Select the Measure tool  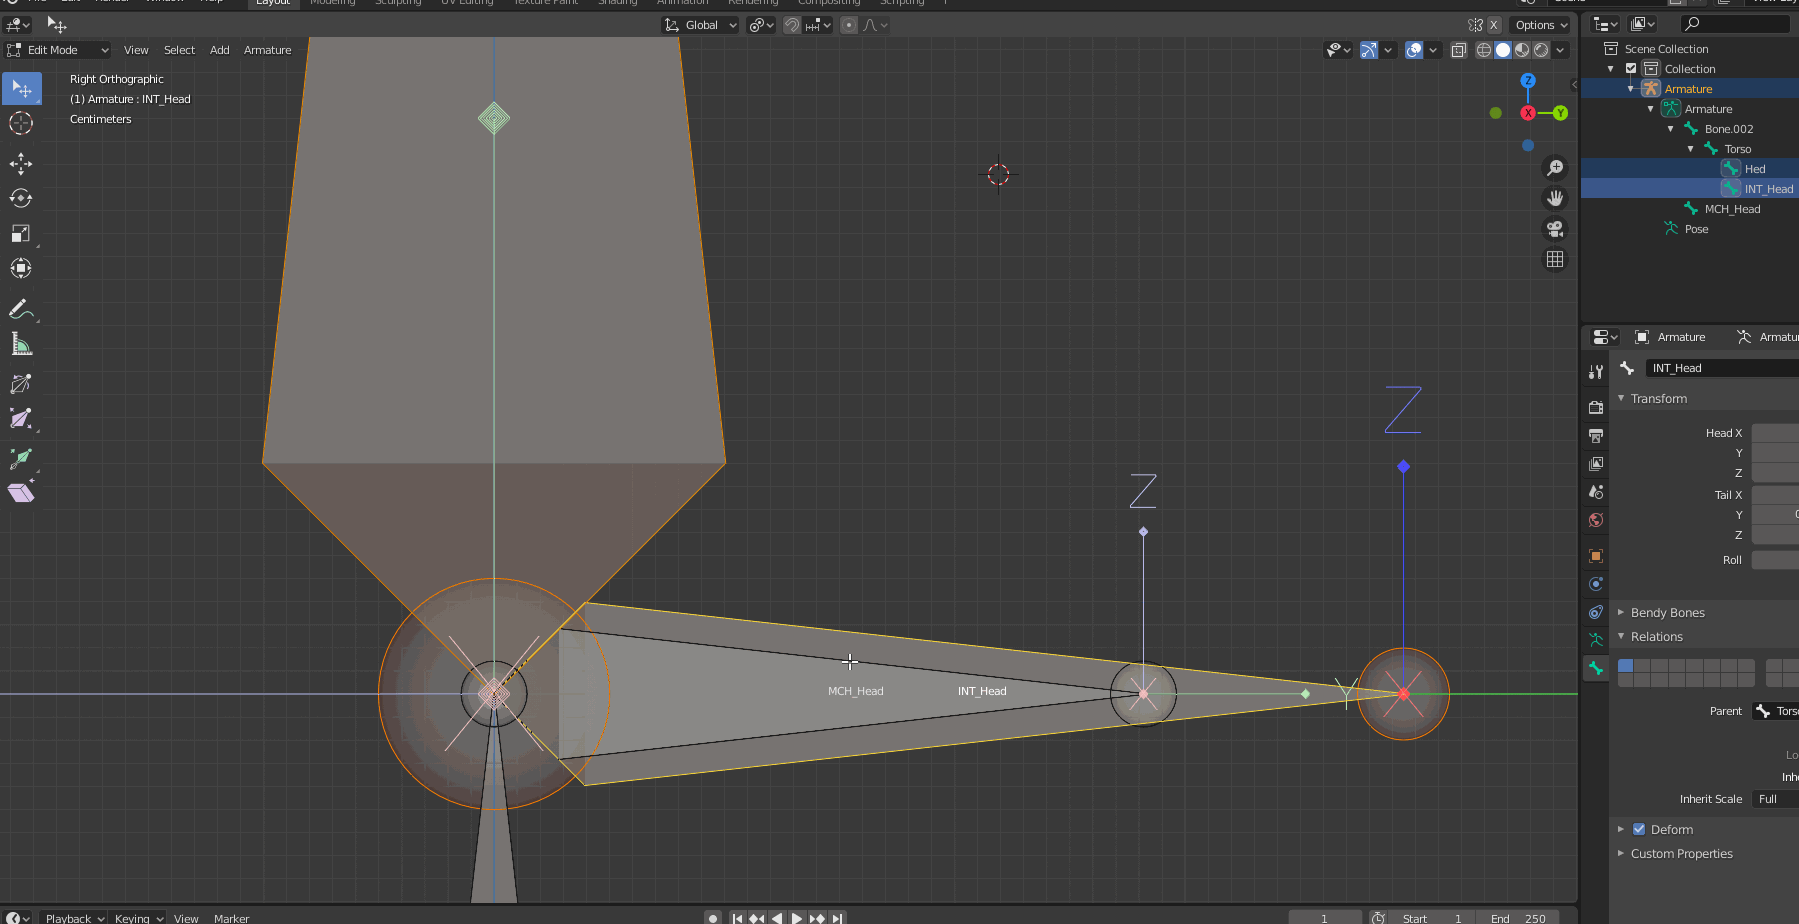(x=21, y=346)
